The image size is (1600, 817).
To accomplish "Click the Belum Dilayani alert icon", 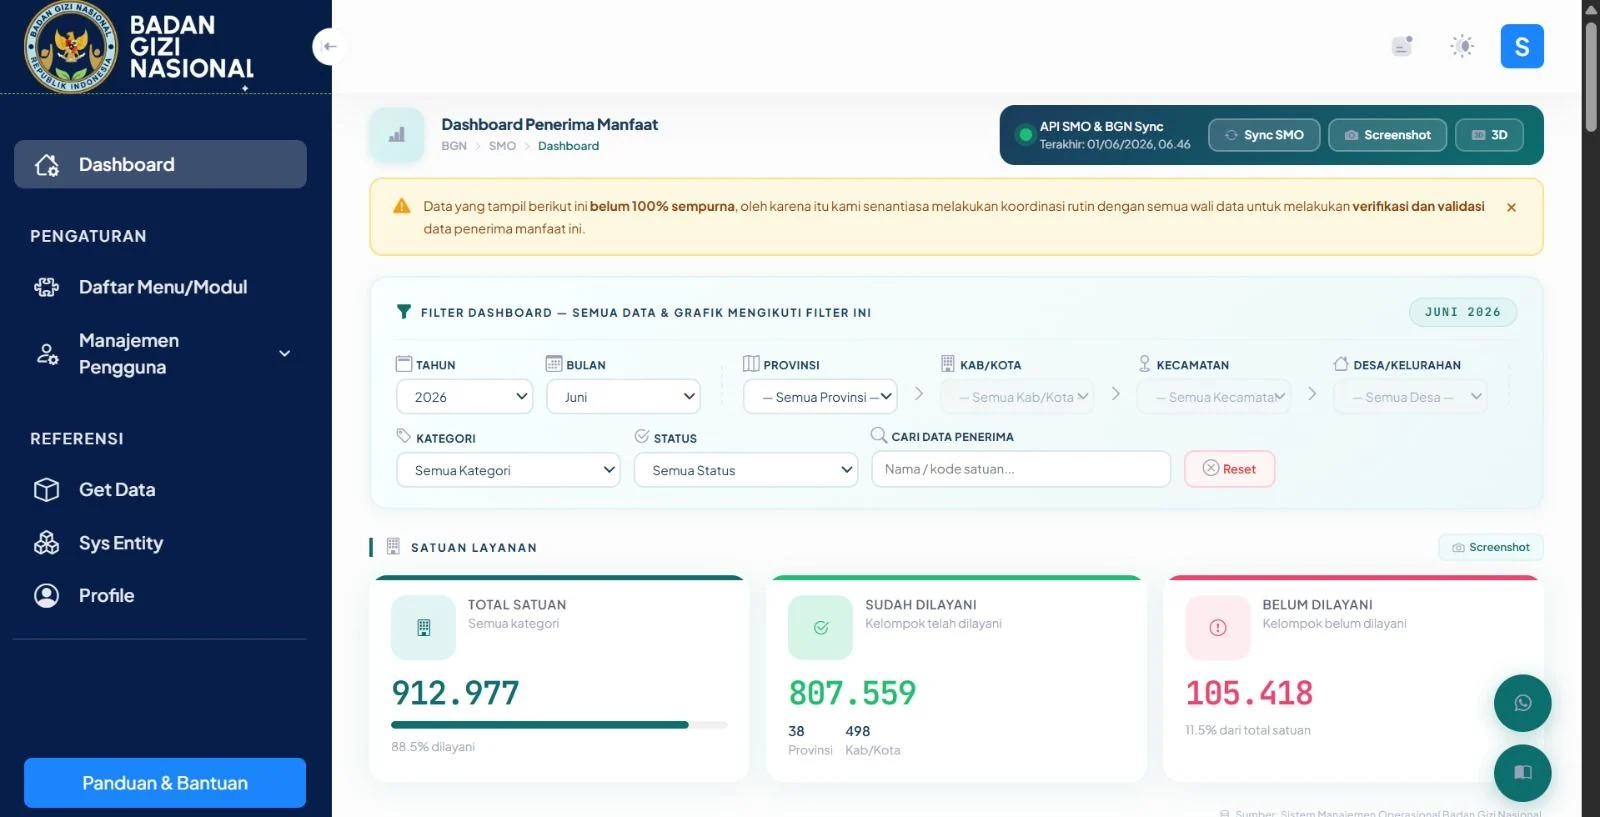I will [x=1217, y=627].
